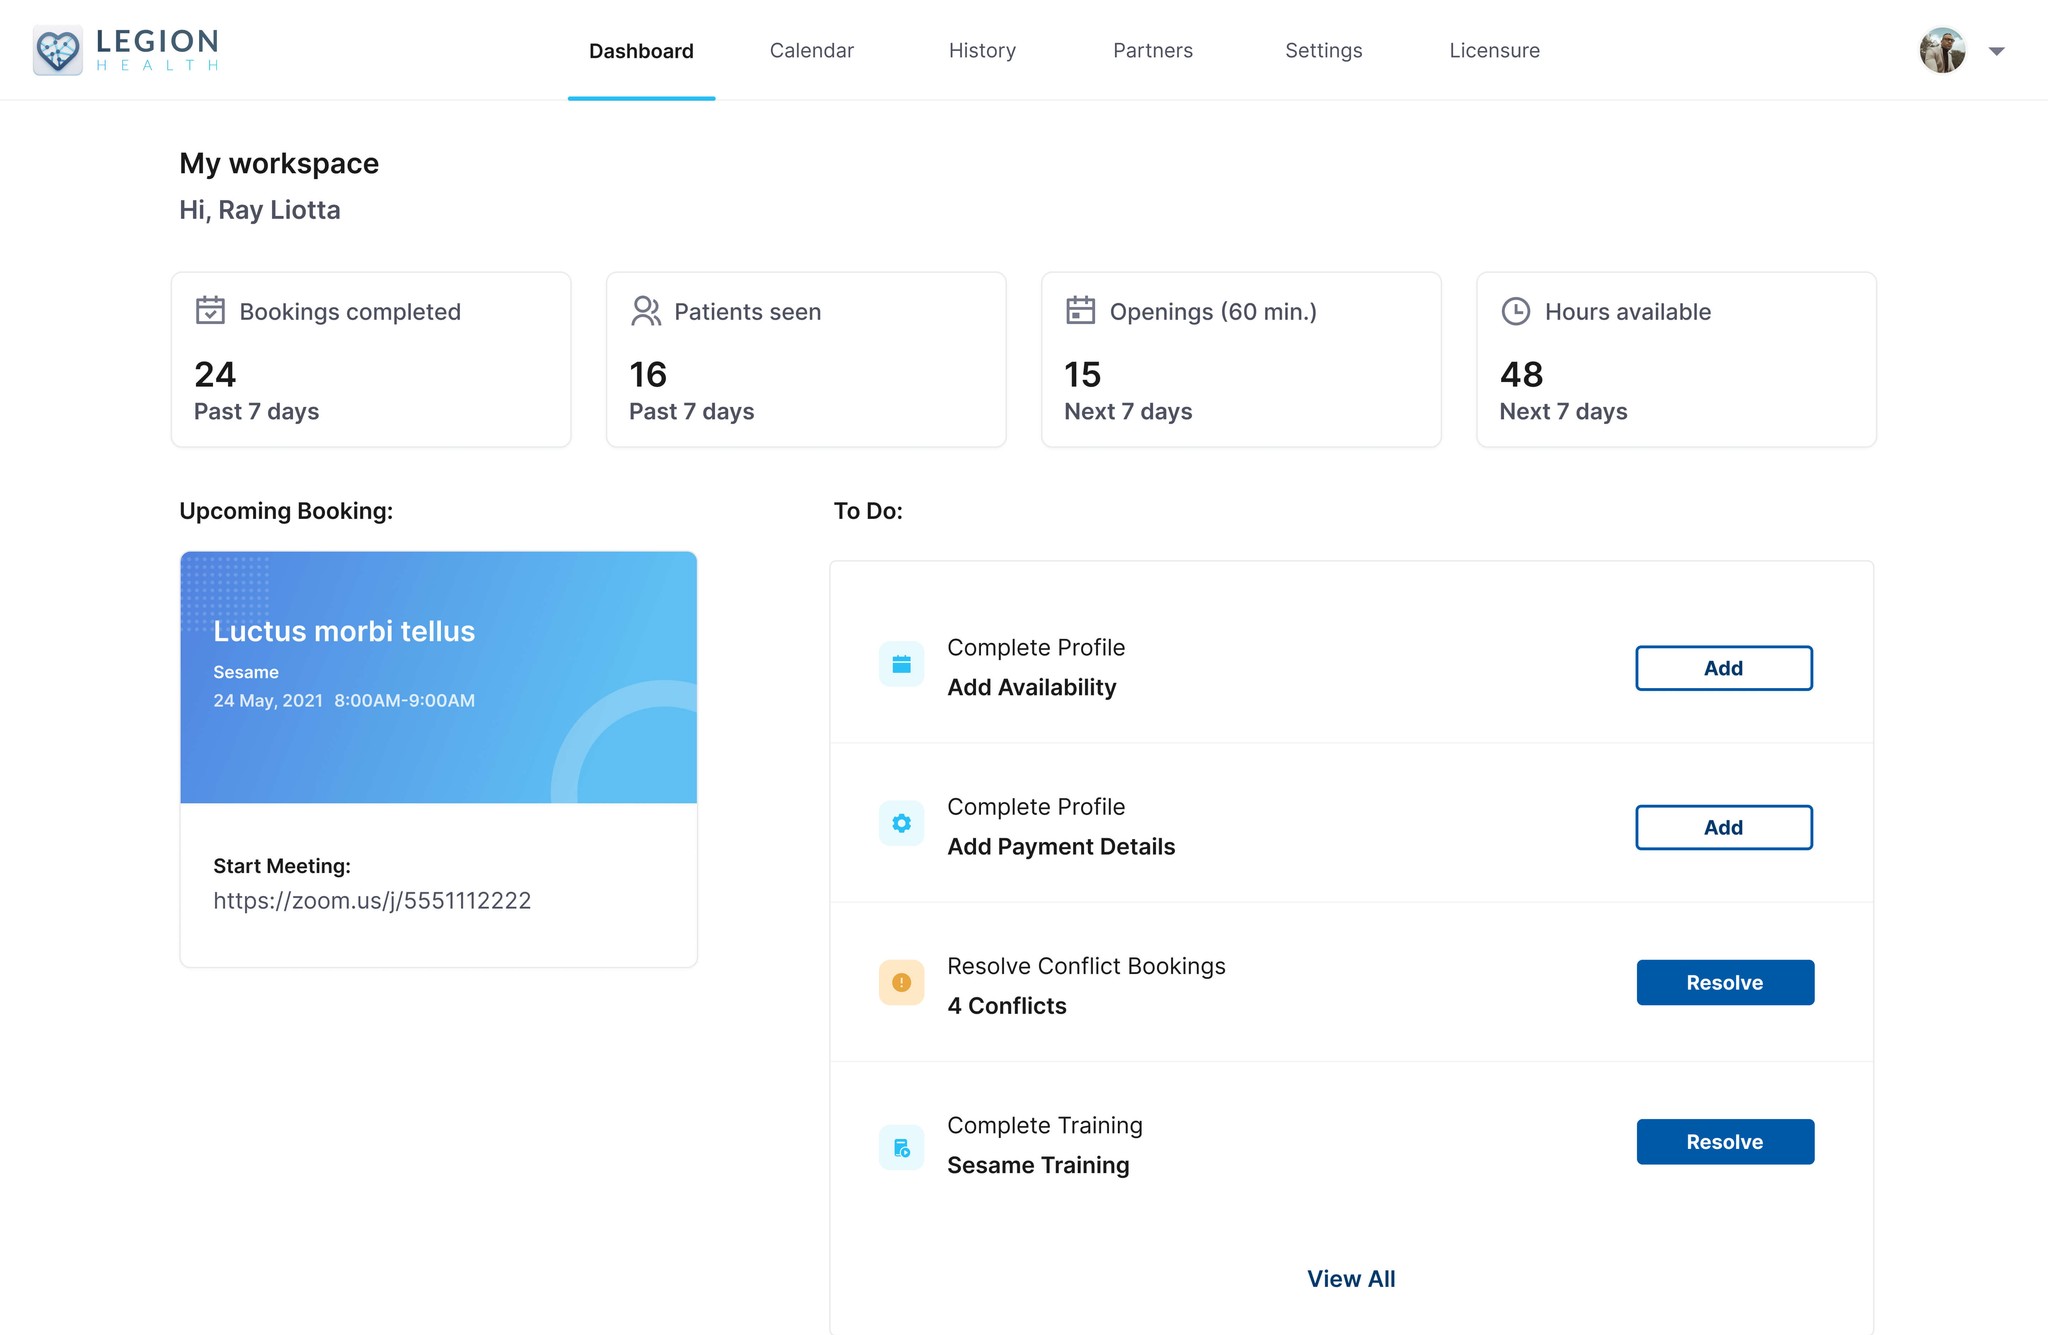Click the orange conflict warning icon

pos(901,983)
